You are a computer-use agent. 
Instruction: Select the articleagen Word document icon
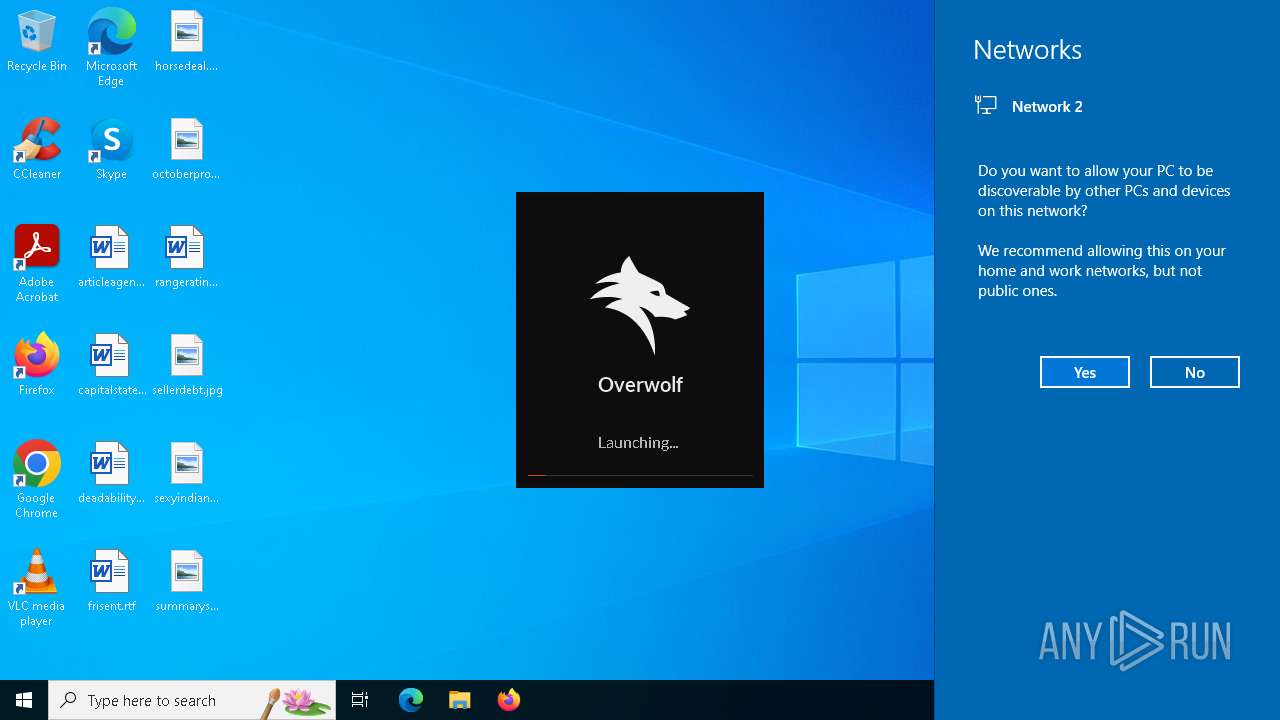coord(111,258)
